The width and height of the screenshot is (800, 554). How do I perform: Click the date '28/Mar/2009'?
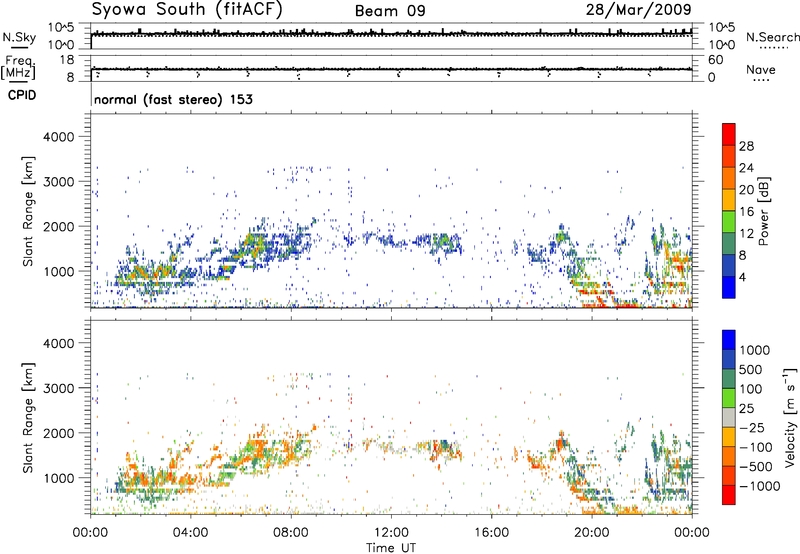[638, 9]
